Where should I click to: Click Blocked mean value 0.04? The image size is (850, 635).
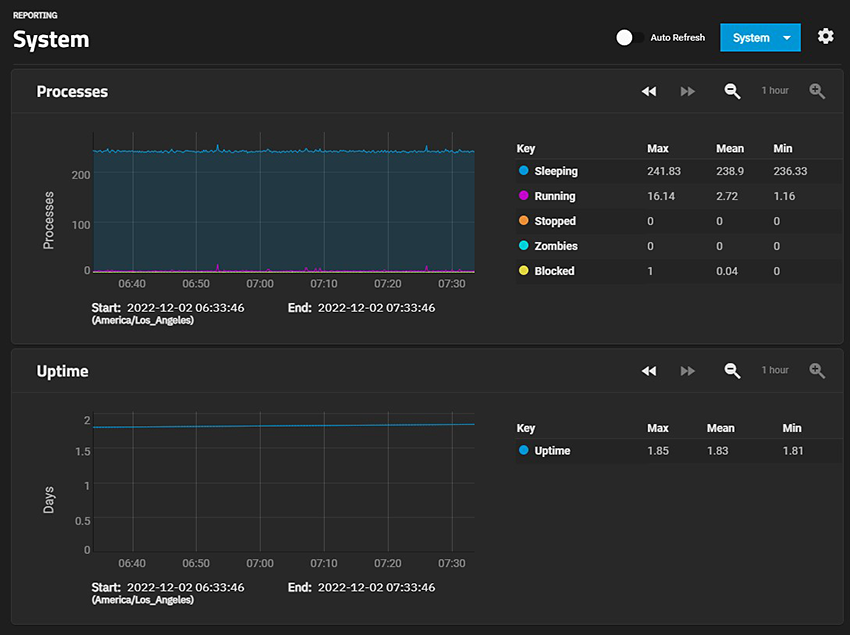726,271
